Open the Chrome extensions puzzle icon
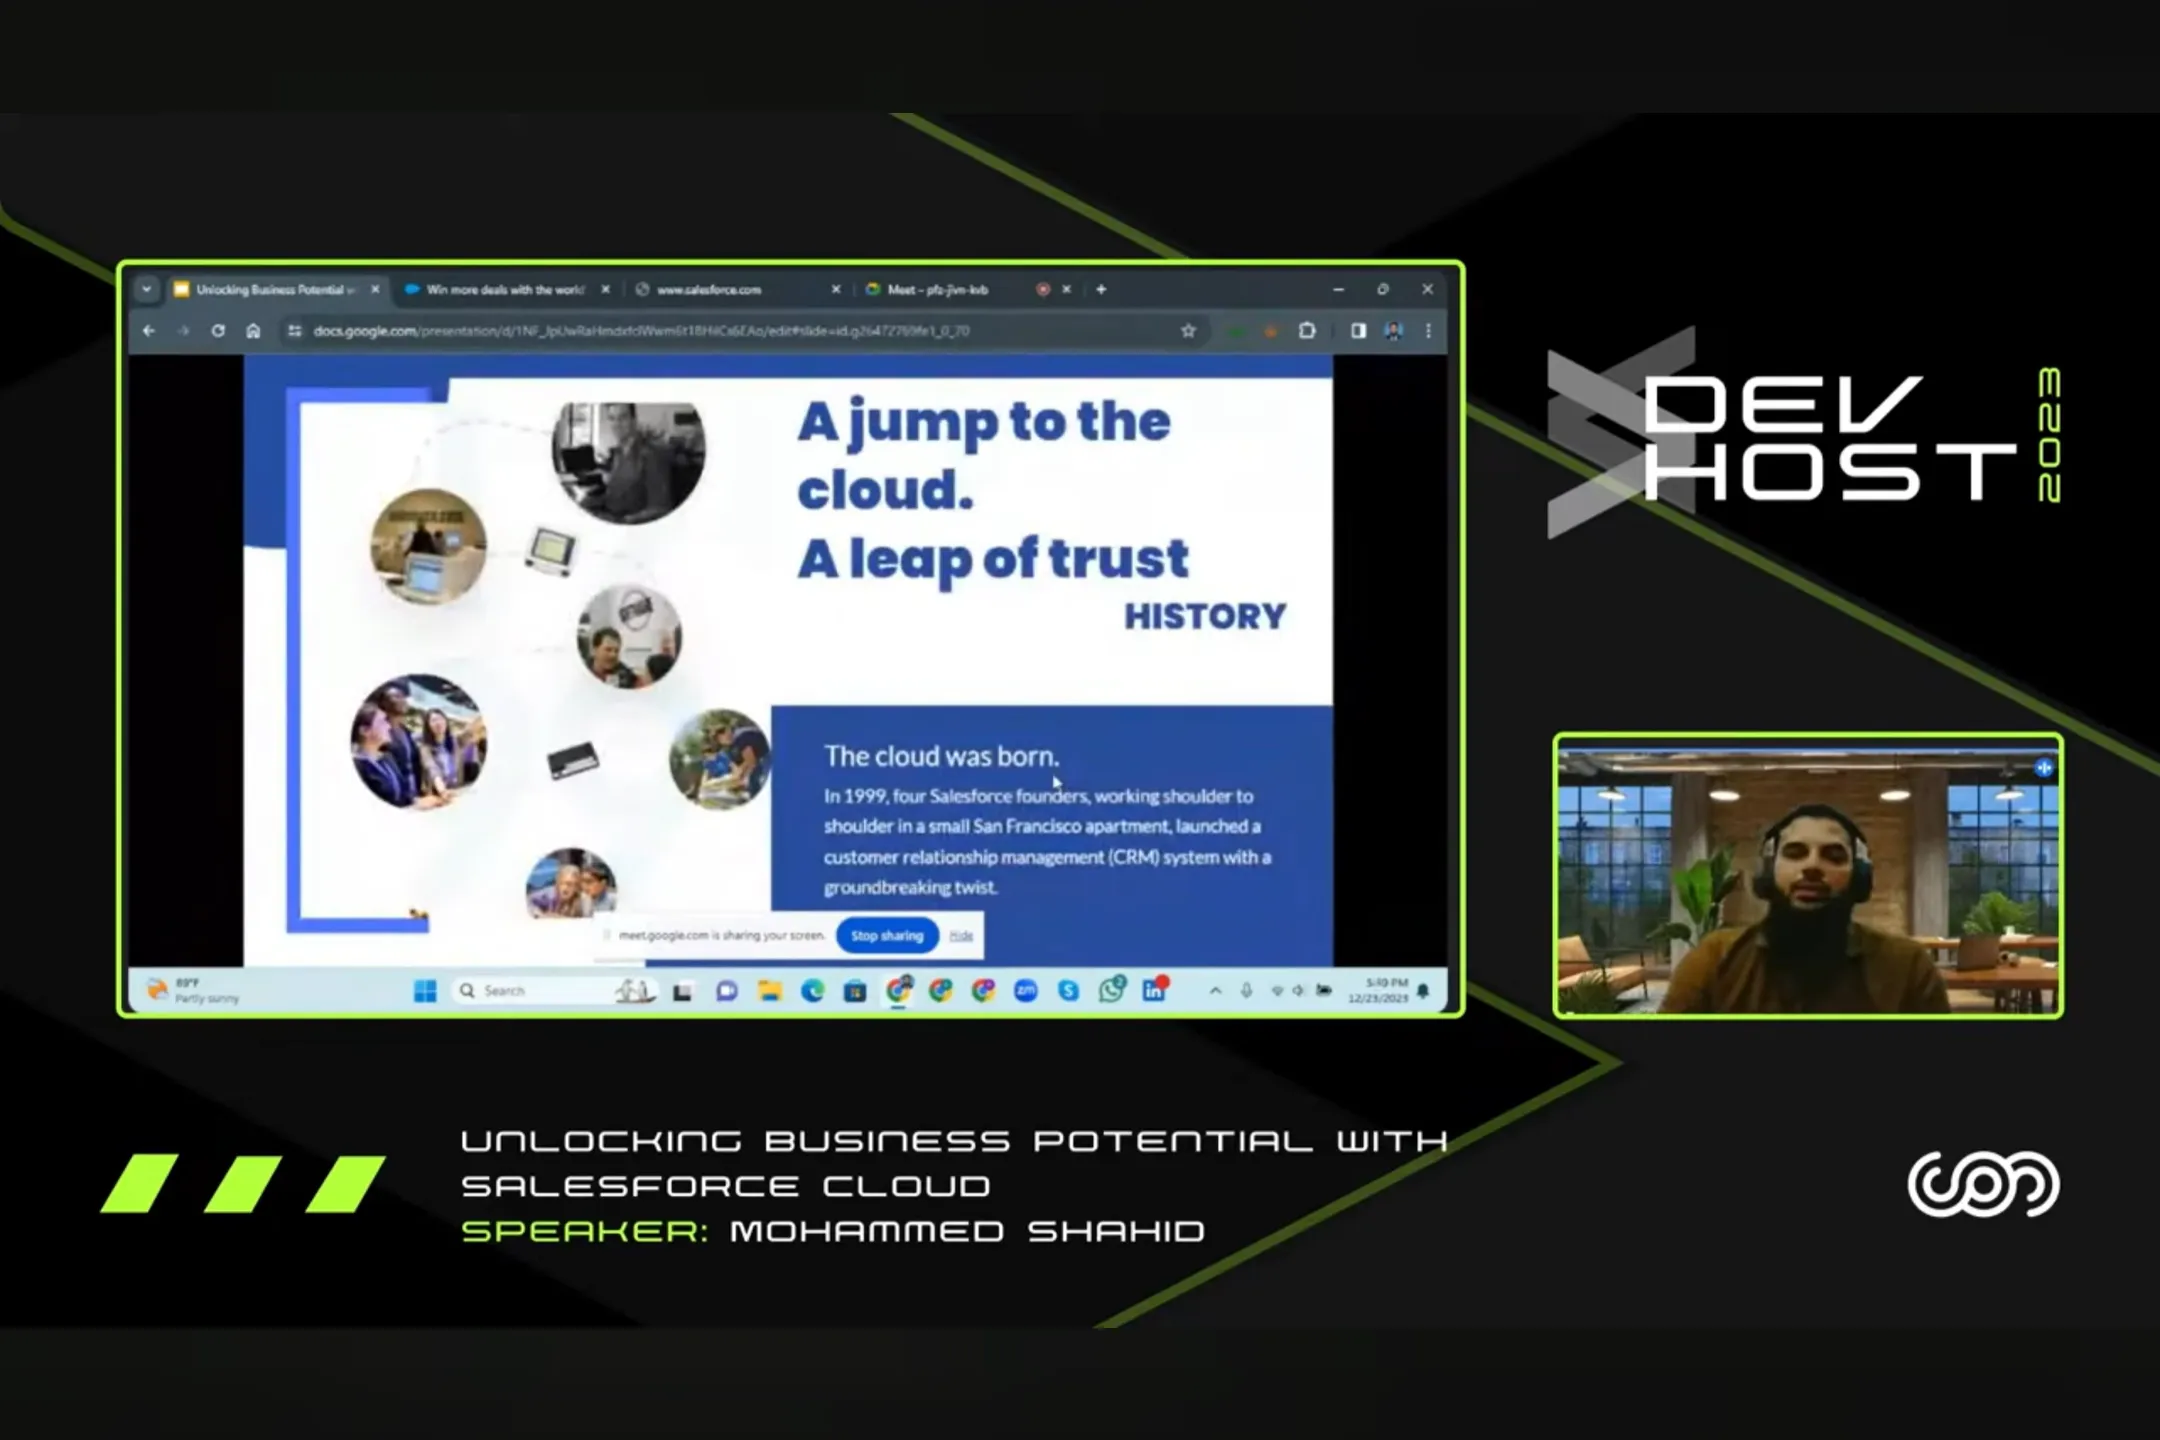The height and width of the screenshot is (1440, 2160). point(1307,331)
